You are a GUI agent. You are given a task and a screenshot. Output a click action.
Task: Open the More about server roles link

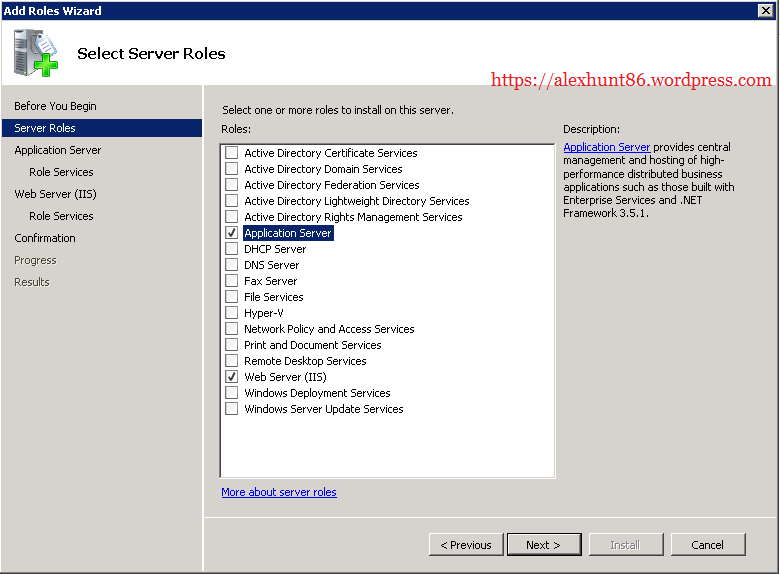coord(279,492)
